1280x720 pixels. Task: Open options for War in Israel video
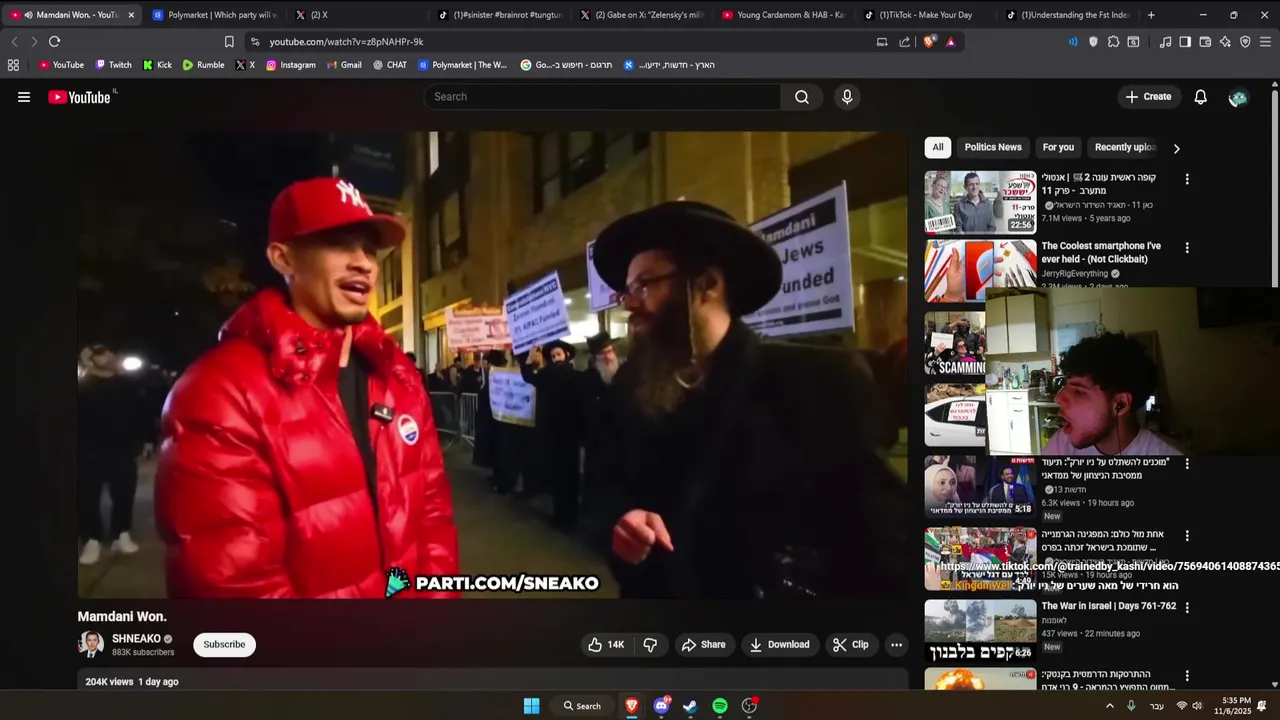1187,607
